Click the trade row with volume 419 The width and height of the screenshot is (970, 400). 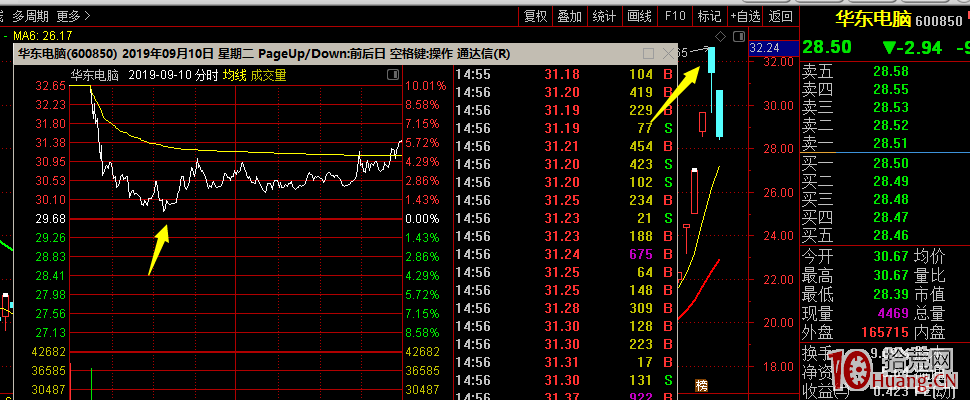point(566,92)
